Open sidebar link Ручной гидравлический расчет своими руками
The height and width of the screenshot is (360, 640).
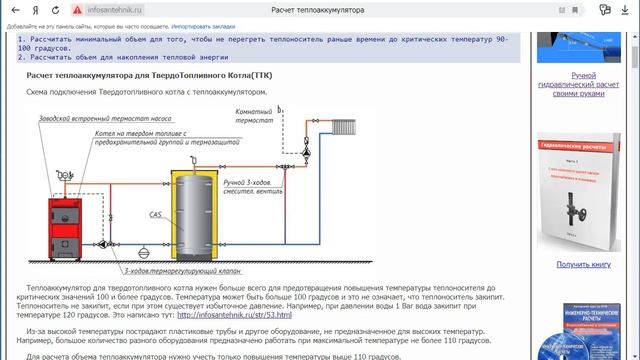click(x=579, y=84)
